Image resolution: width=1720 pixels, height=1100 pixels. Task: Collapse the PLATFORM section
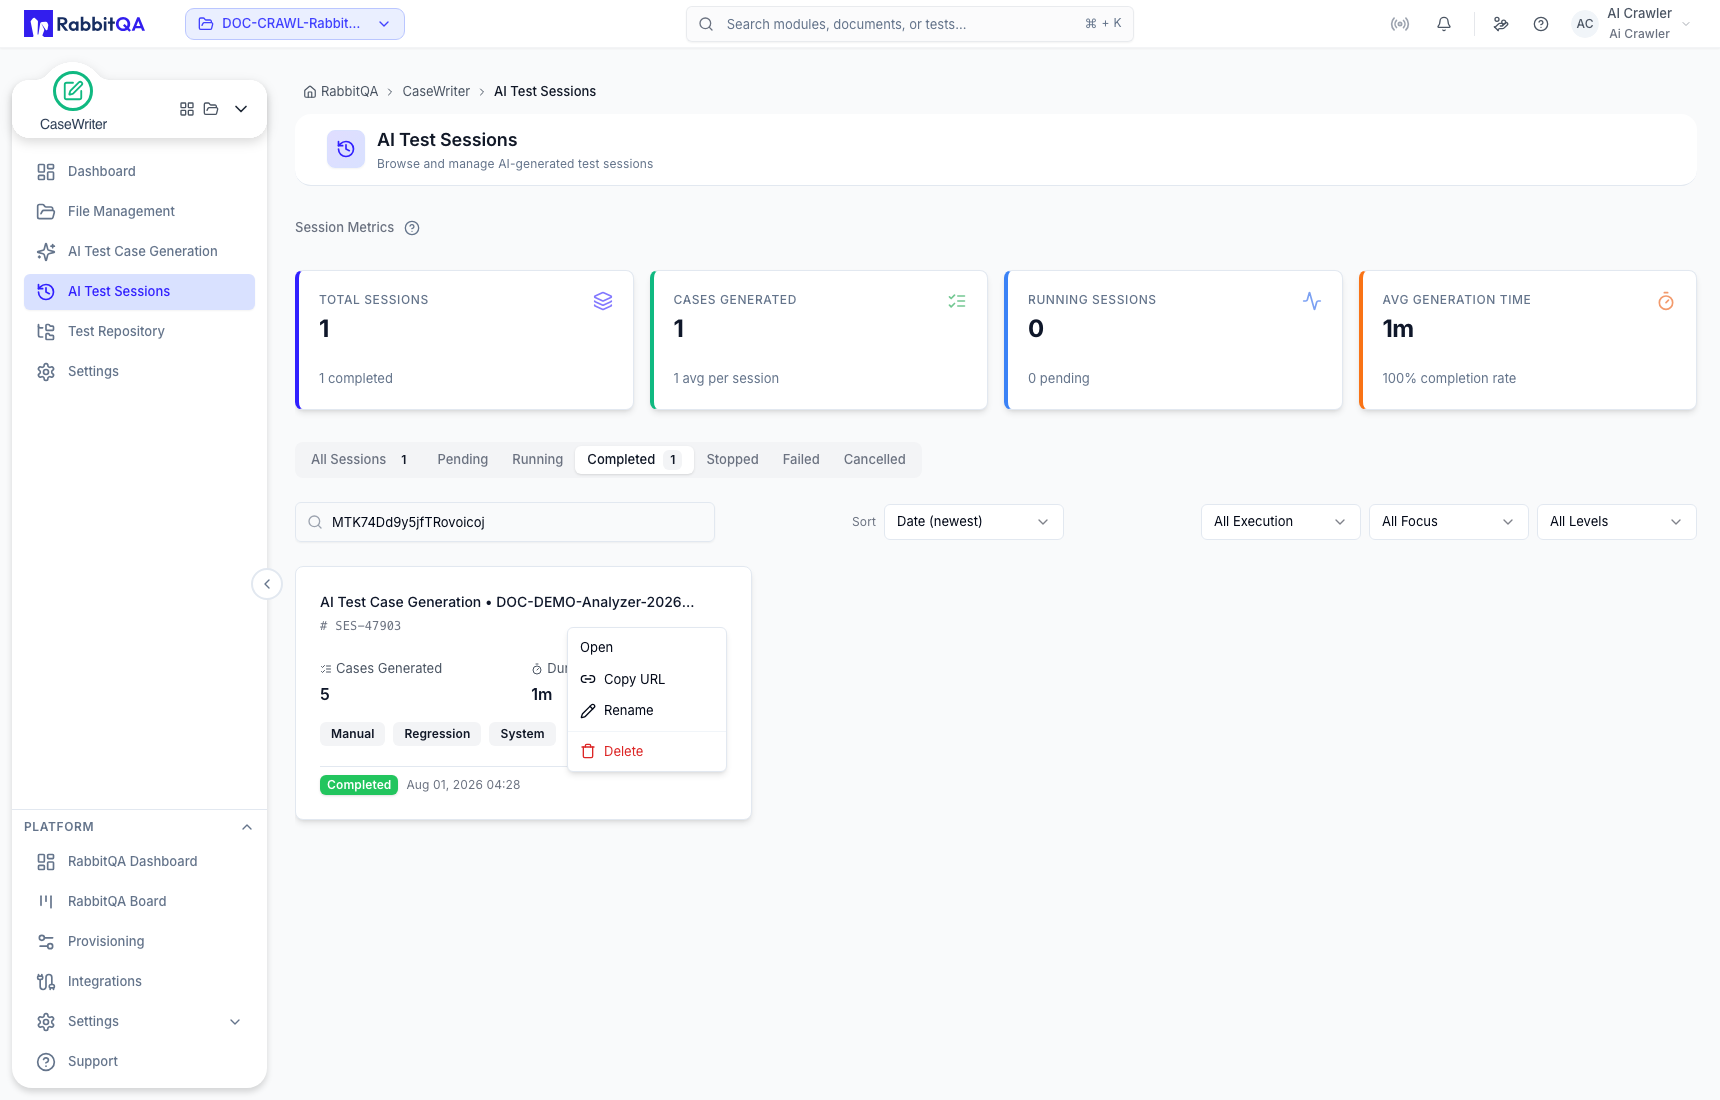[x=247, y=827]
